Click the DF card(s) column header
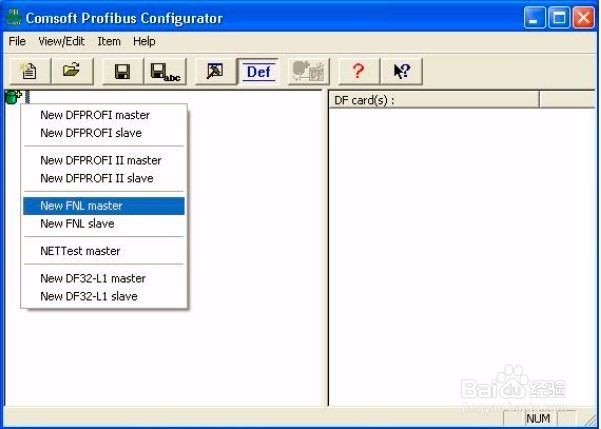601x429 pixels. click(434, 100)
